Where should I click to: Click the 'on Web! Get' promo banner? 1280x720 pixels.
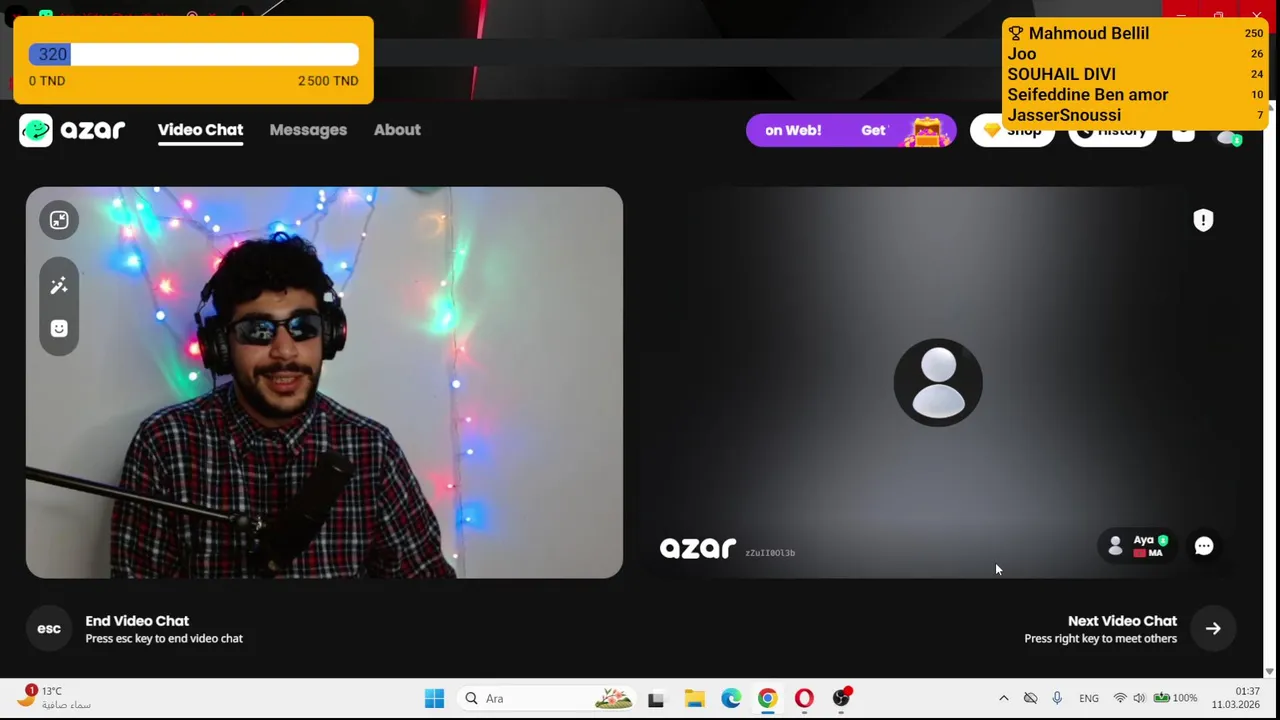851,130
